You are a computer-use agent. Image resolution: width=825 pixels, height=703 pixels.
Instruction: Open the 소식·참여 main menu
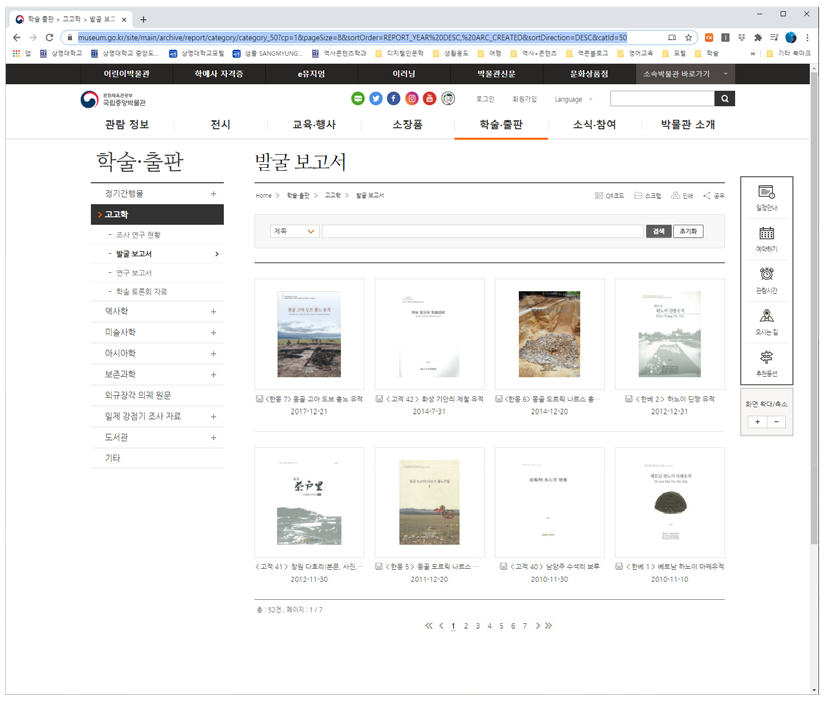coord(595,125)
